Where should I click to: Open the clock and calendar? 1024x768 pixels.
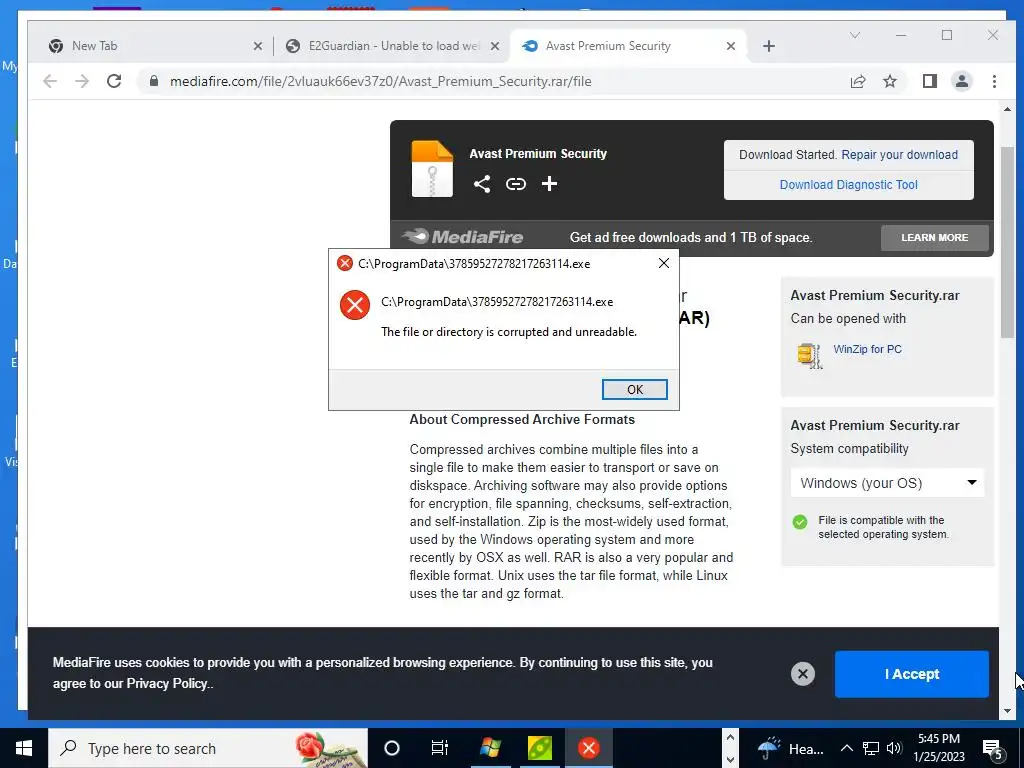point(938,748)
